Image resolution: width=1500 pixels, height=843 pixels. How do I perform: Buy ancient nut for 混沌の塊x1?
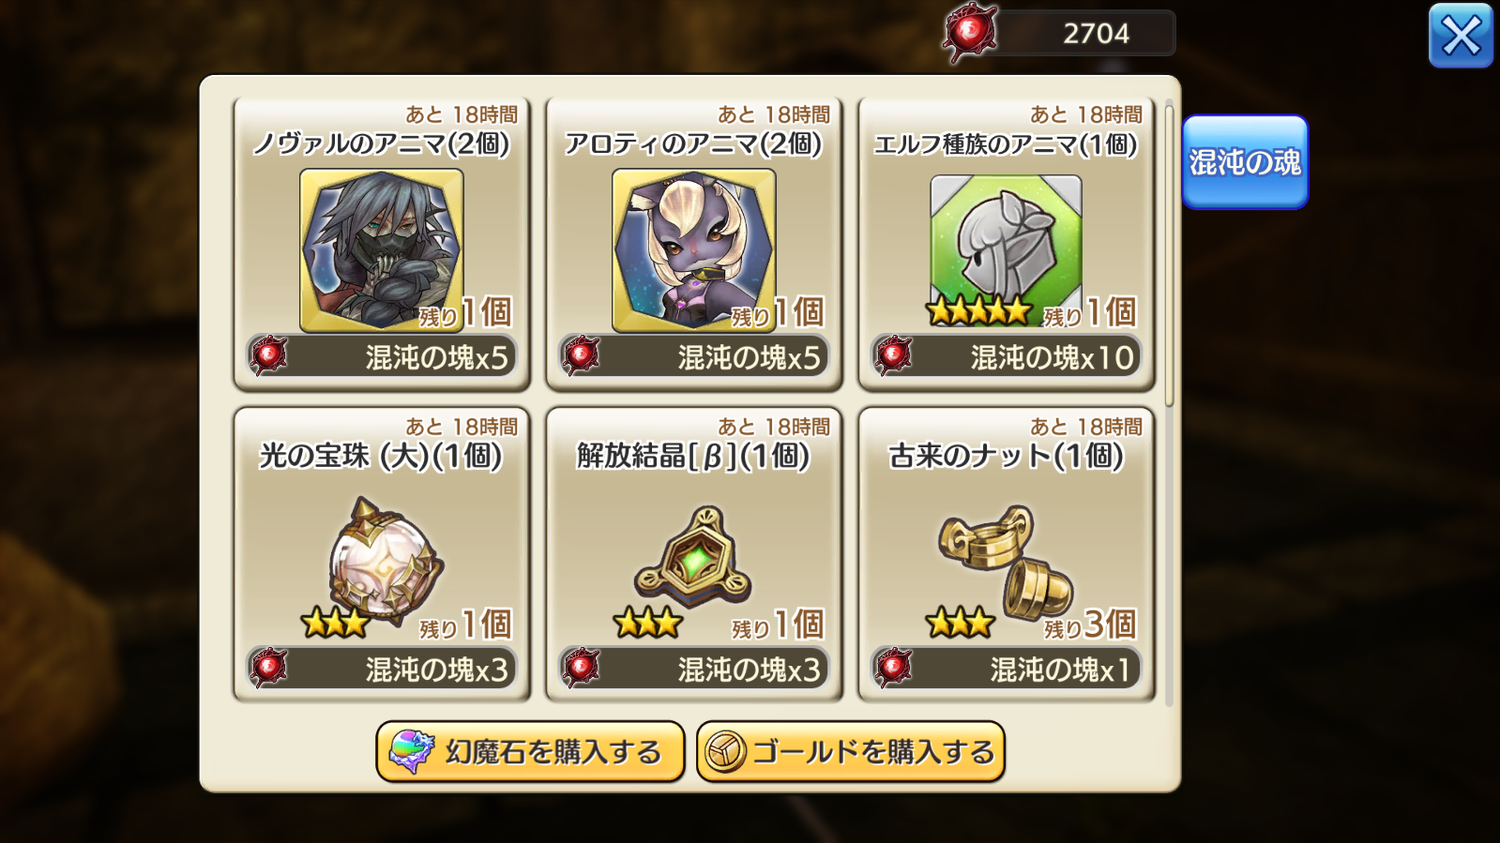[x=1005, y=668]
